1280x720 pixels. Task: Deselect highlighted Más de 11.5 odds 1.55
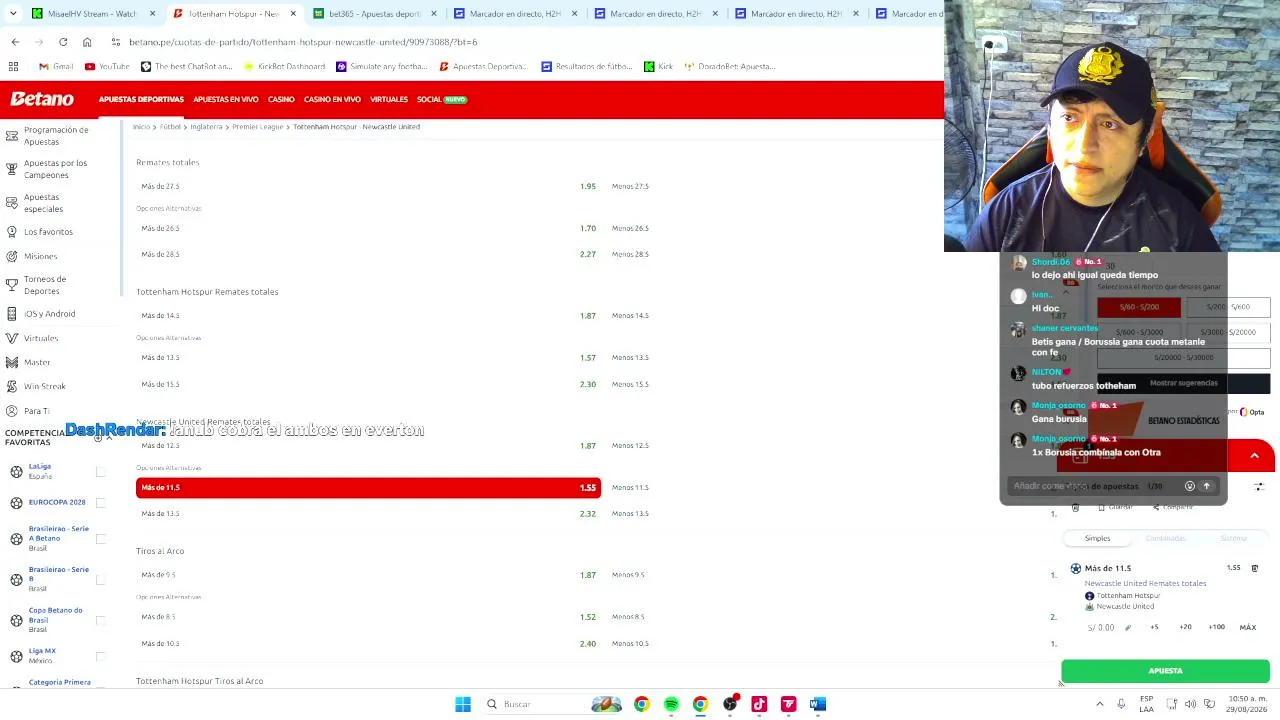coord(368,487)
